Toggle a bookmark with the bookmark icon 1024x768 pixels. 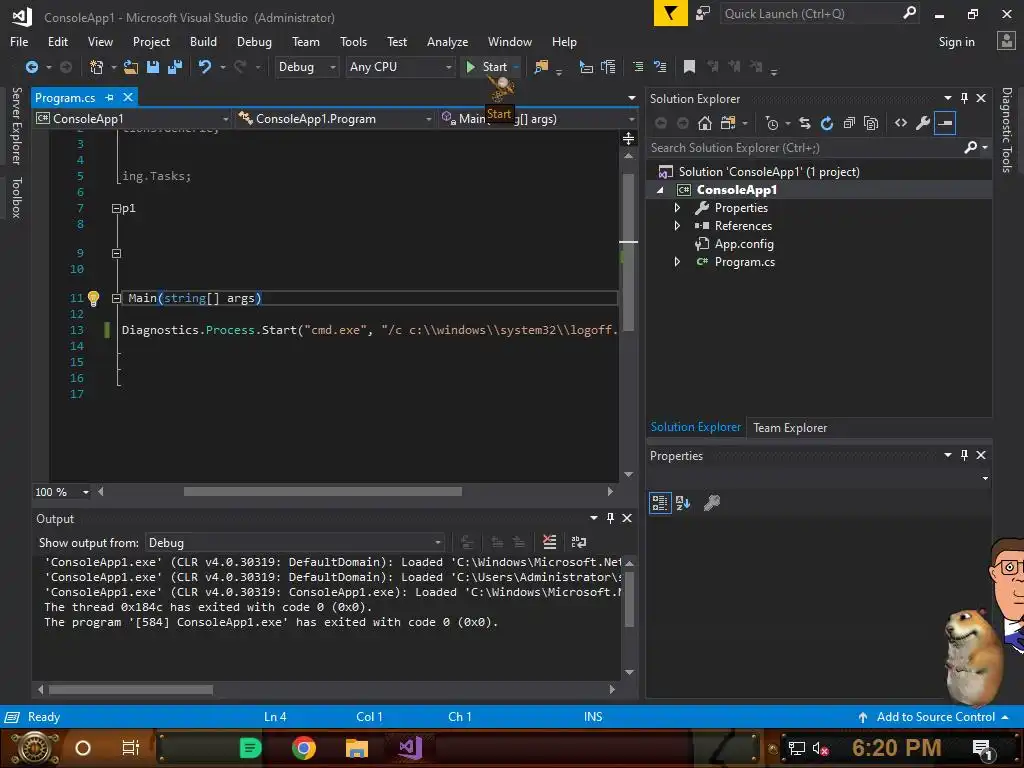point(689,67)
